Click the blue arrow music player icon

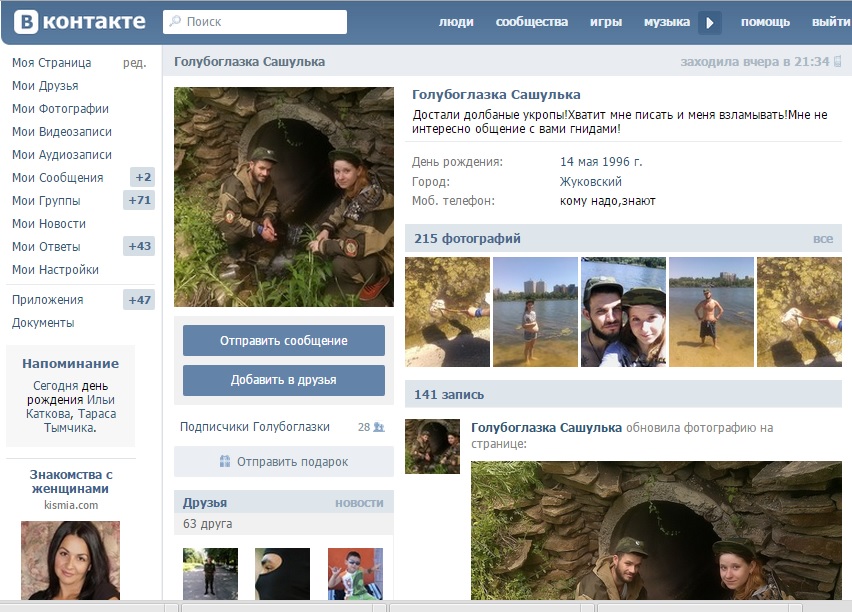coord(710,19)
